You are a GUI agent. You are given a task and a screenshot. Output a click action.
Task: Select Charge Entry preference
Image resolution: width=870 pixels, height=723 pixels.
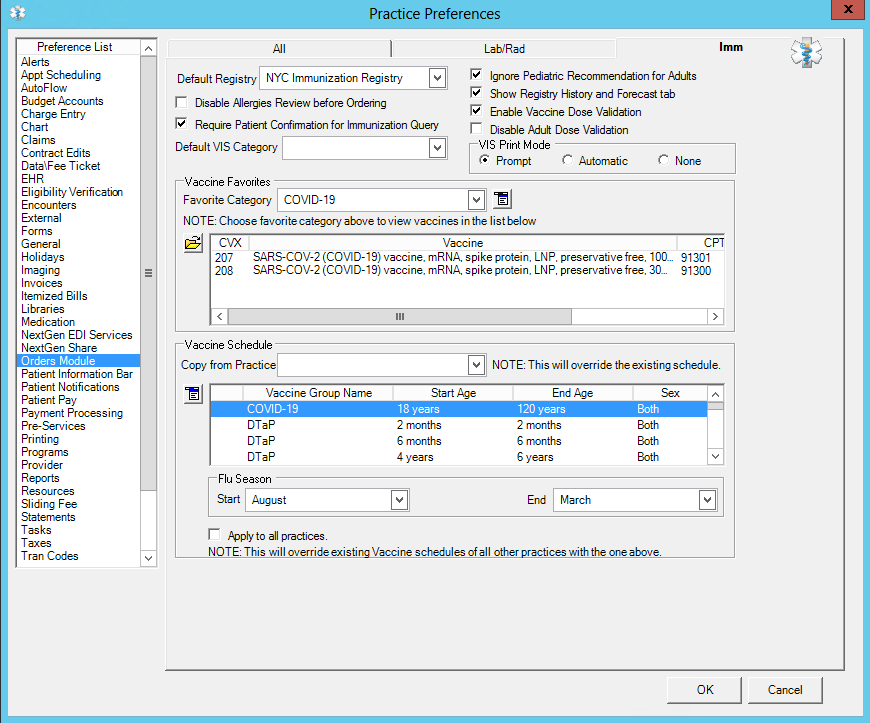53,114
